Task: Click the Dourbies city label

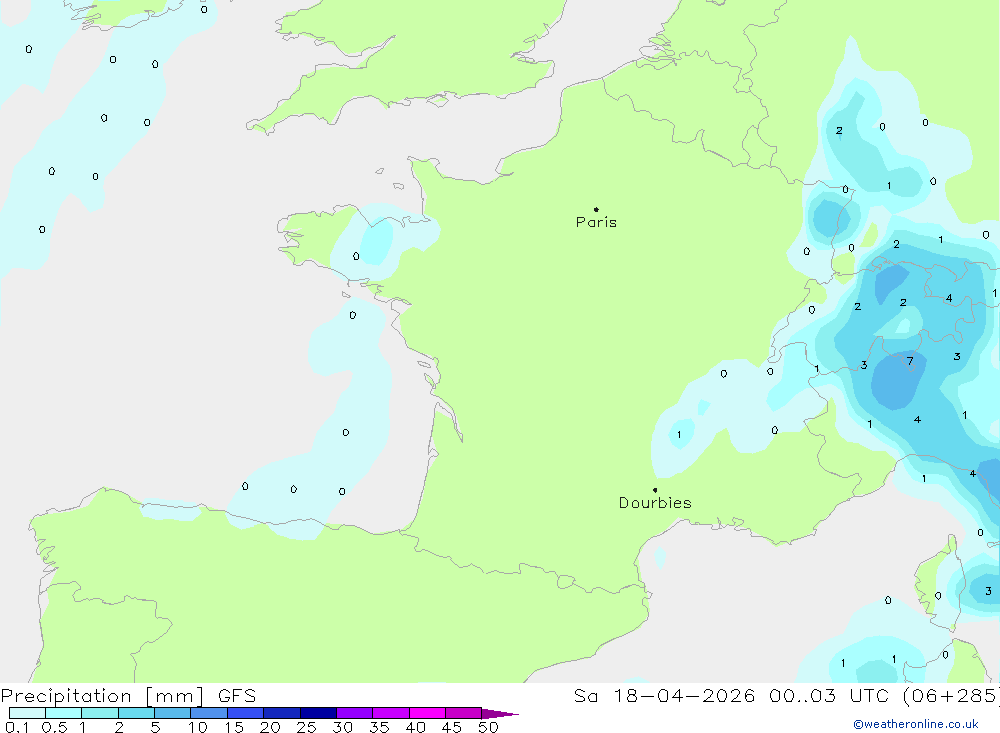Action: coord(655,503)
